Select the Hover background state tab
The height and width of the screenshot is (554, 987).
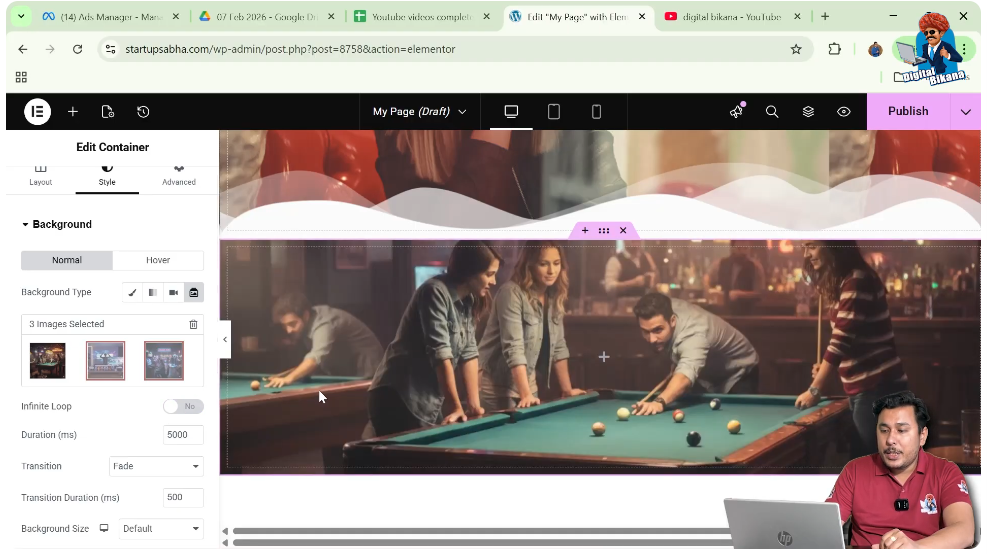coord(158,260)
